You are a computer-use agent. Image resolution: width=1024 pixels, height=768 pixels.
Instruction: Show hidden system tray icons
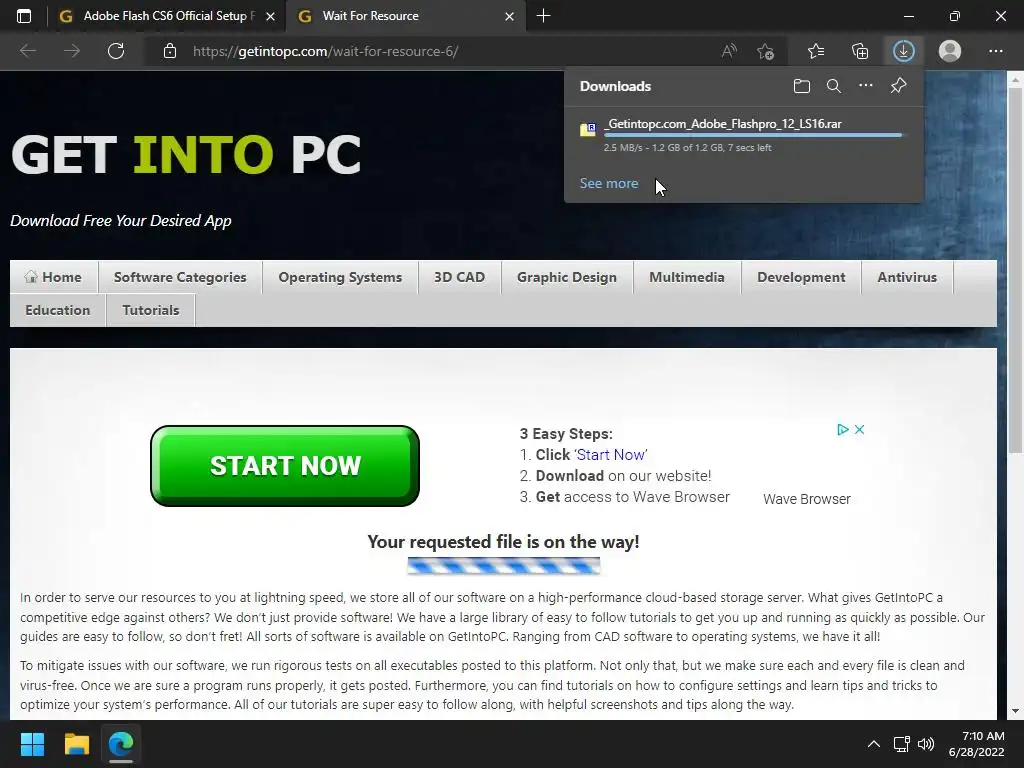(x=874, y=744)
